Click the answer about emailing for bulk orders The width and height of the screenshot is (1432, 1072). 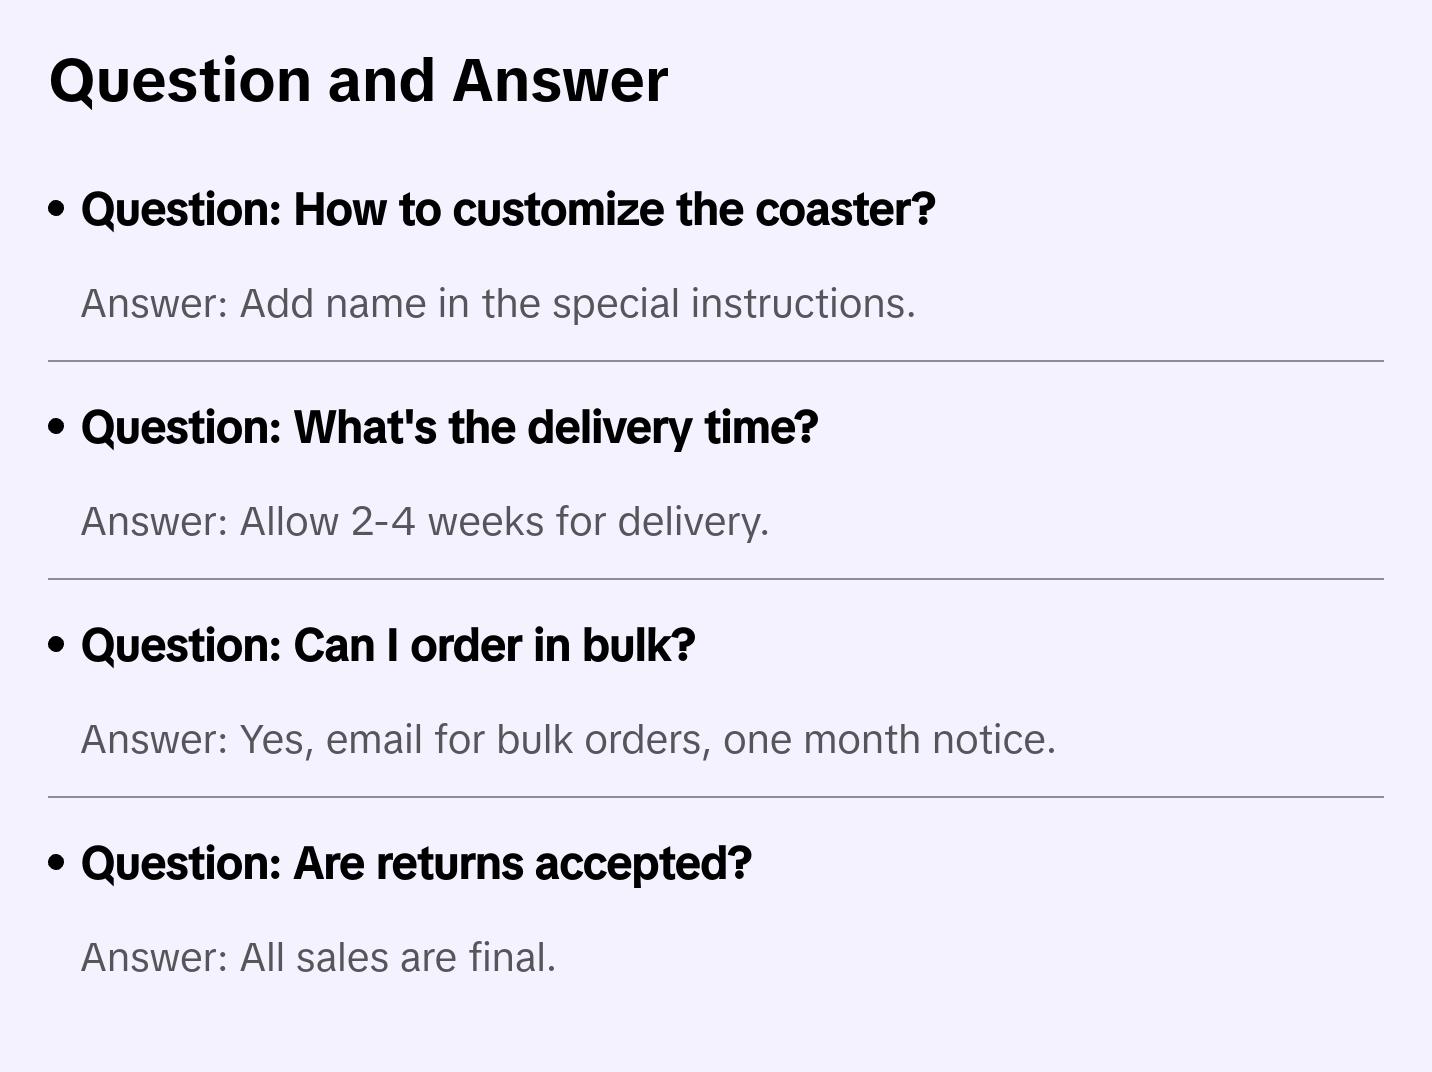(x=568, y=740)
